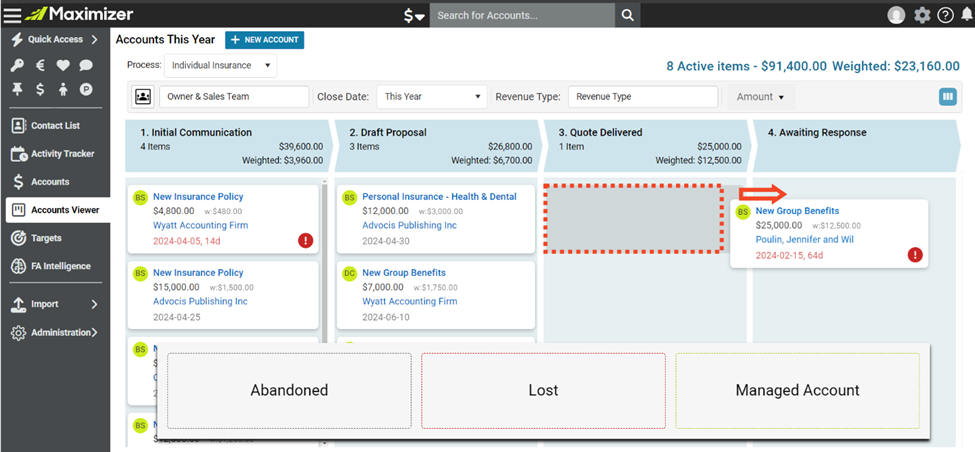
Task: Open the Poulin, Jennifer and Wil link
Action: 805,239
